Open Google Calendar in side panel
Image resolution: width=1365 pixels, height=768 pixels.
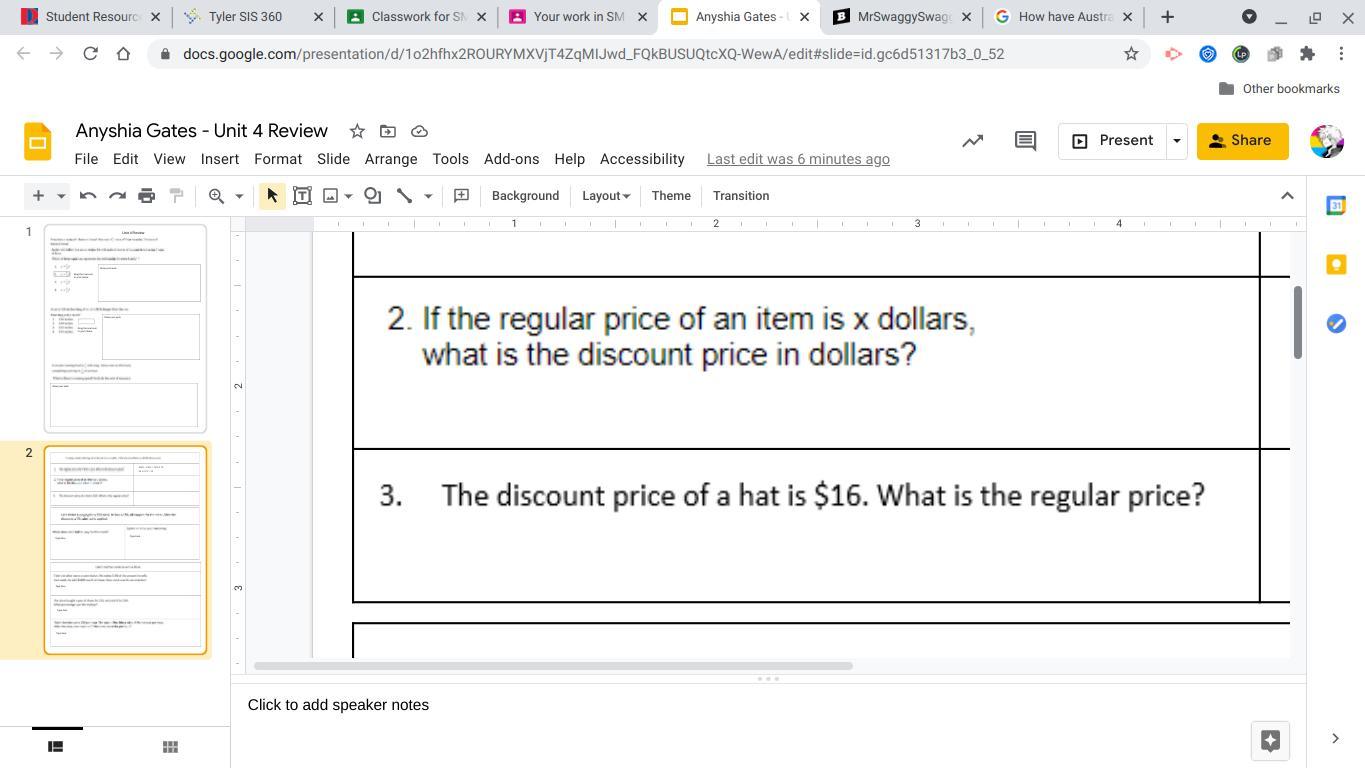pos(1336,206)
